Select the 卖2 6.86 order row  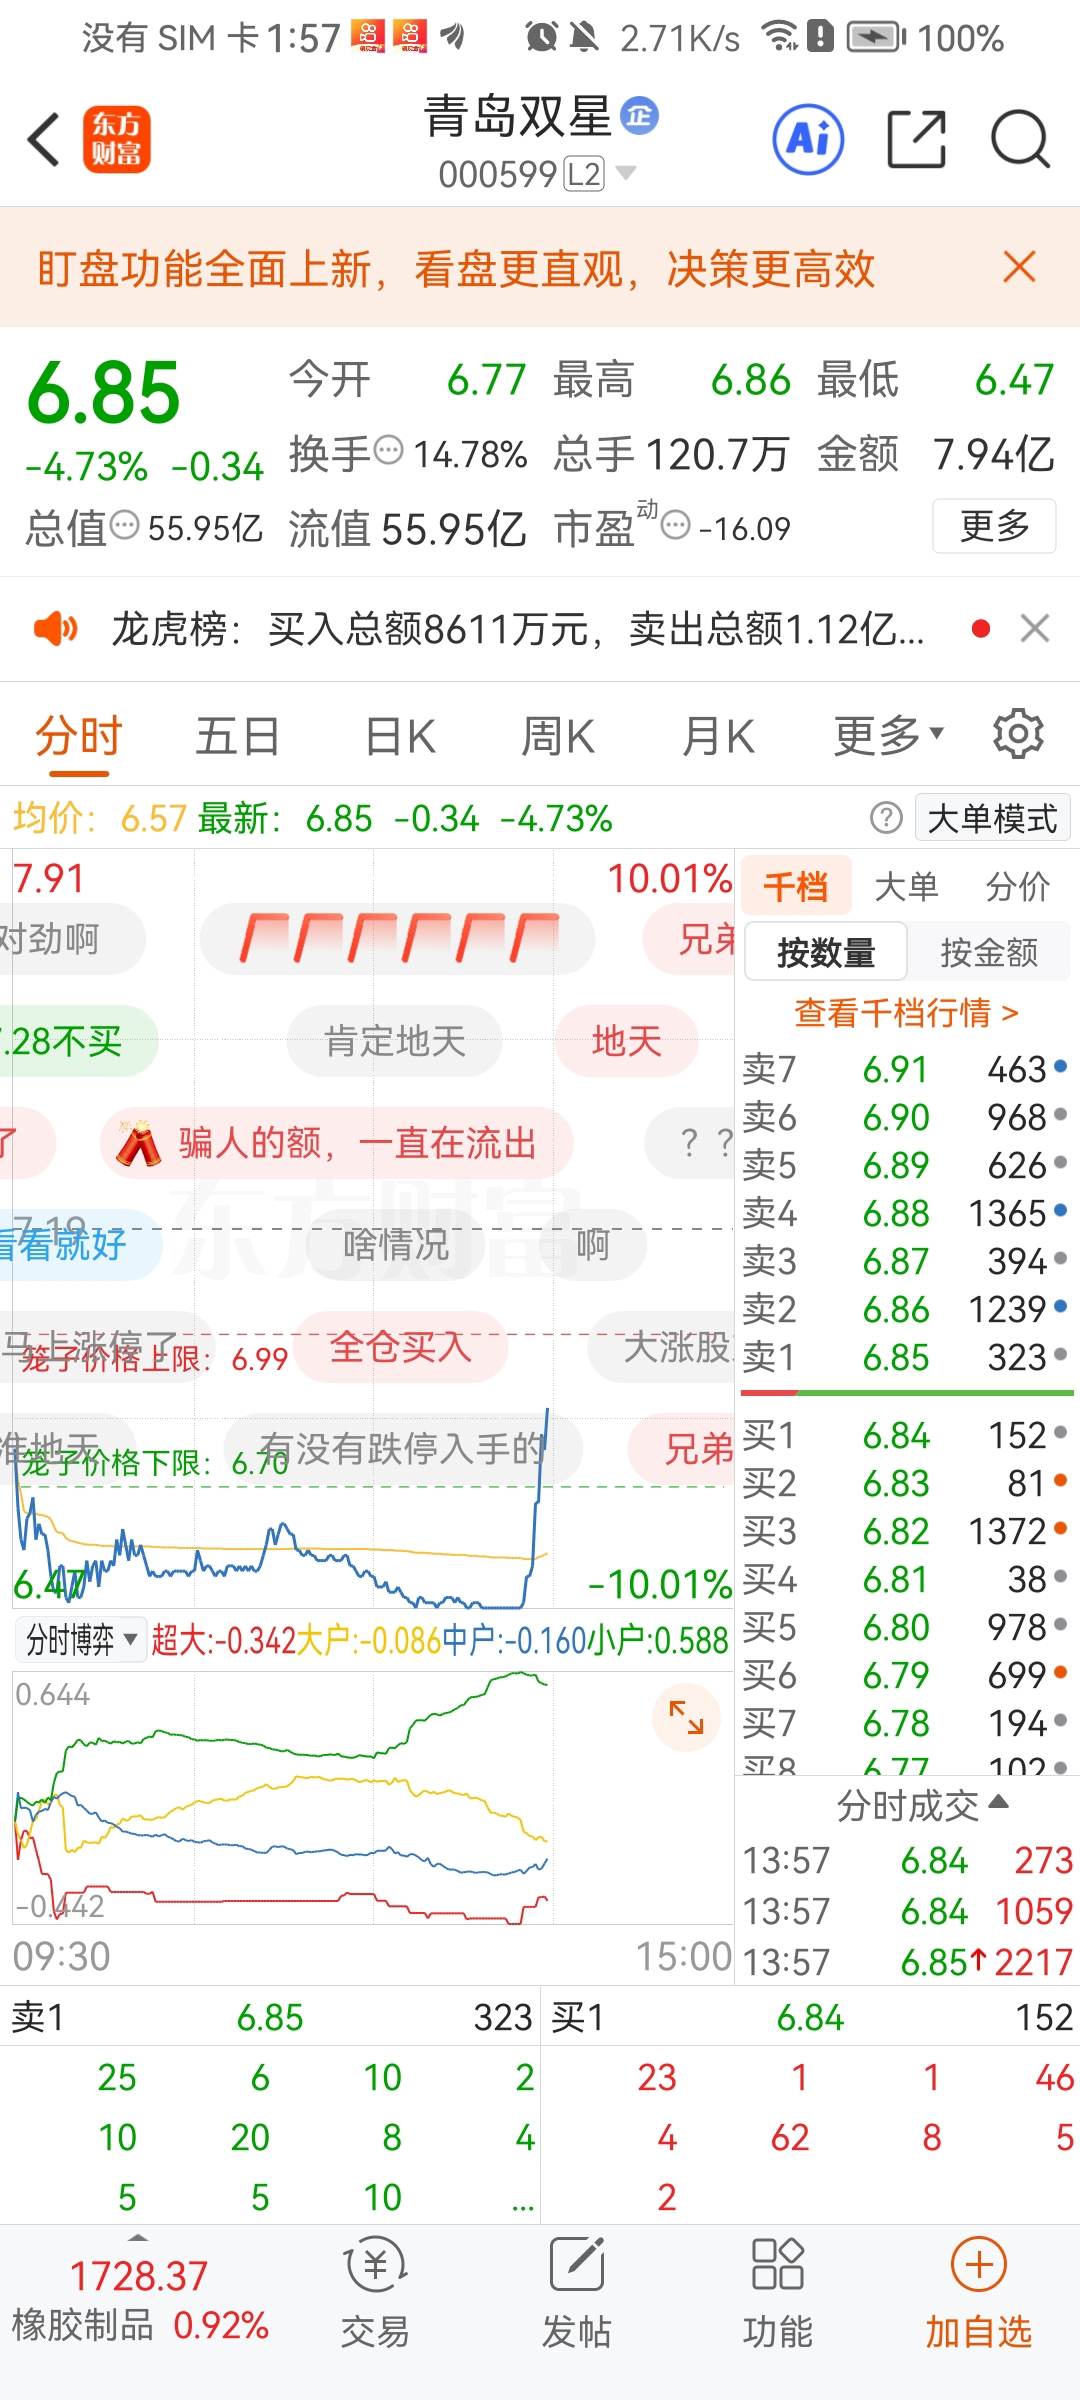(x=906, y=1309)
